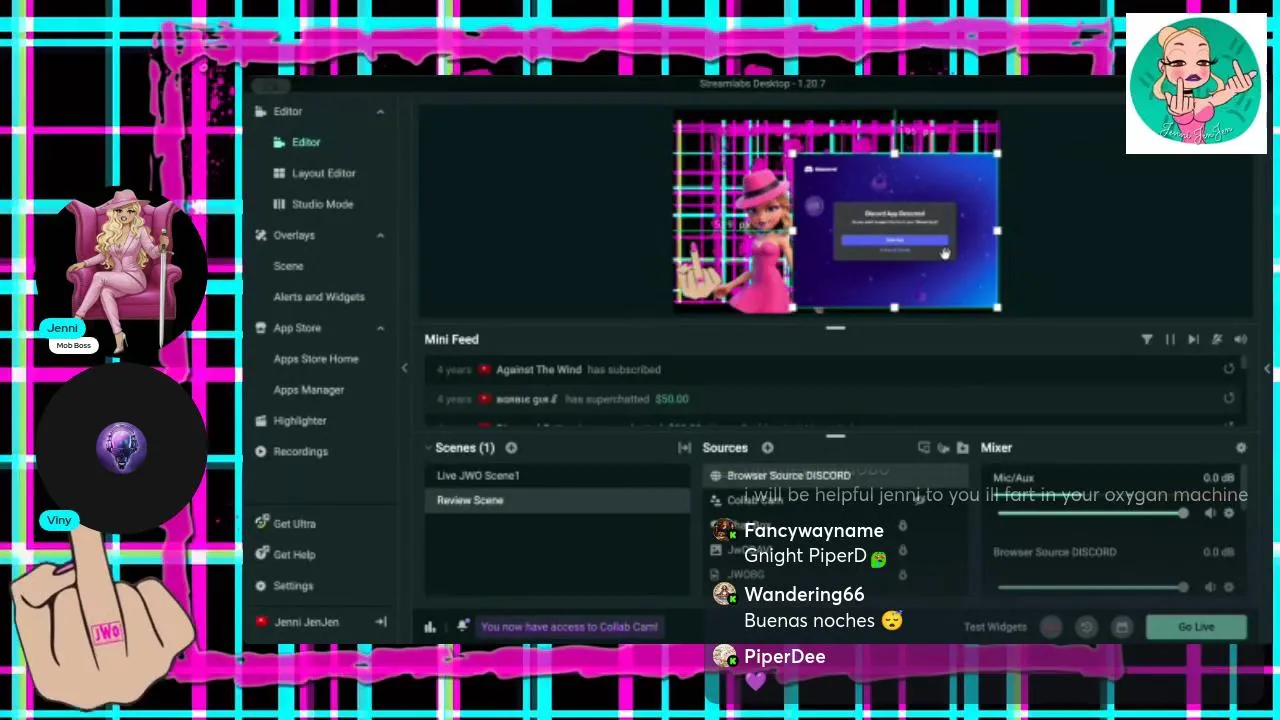Select Editor sub-item in the sidebar
Screen dimensions: 1280x720
click(306, 142)
